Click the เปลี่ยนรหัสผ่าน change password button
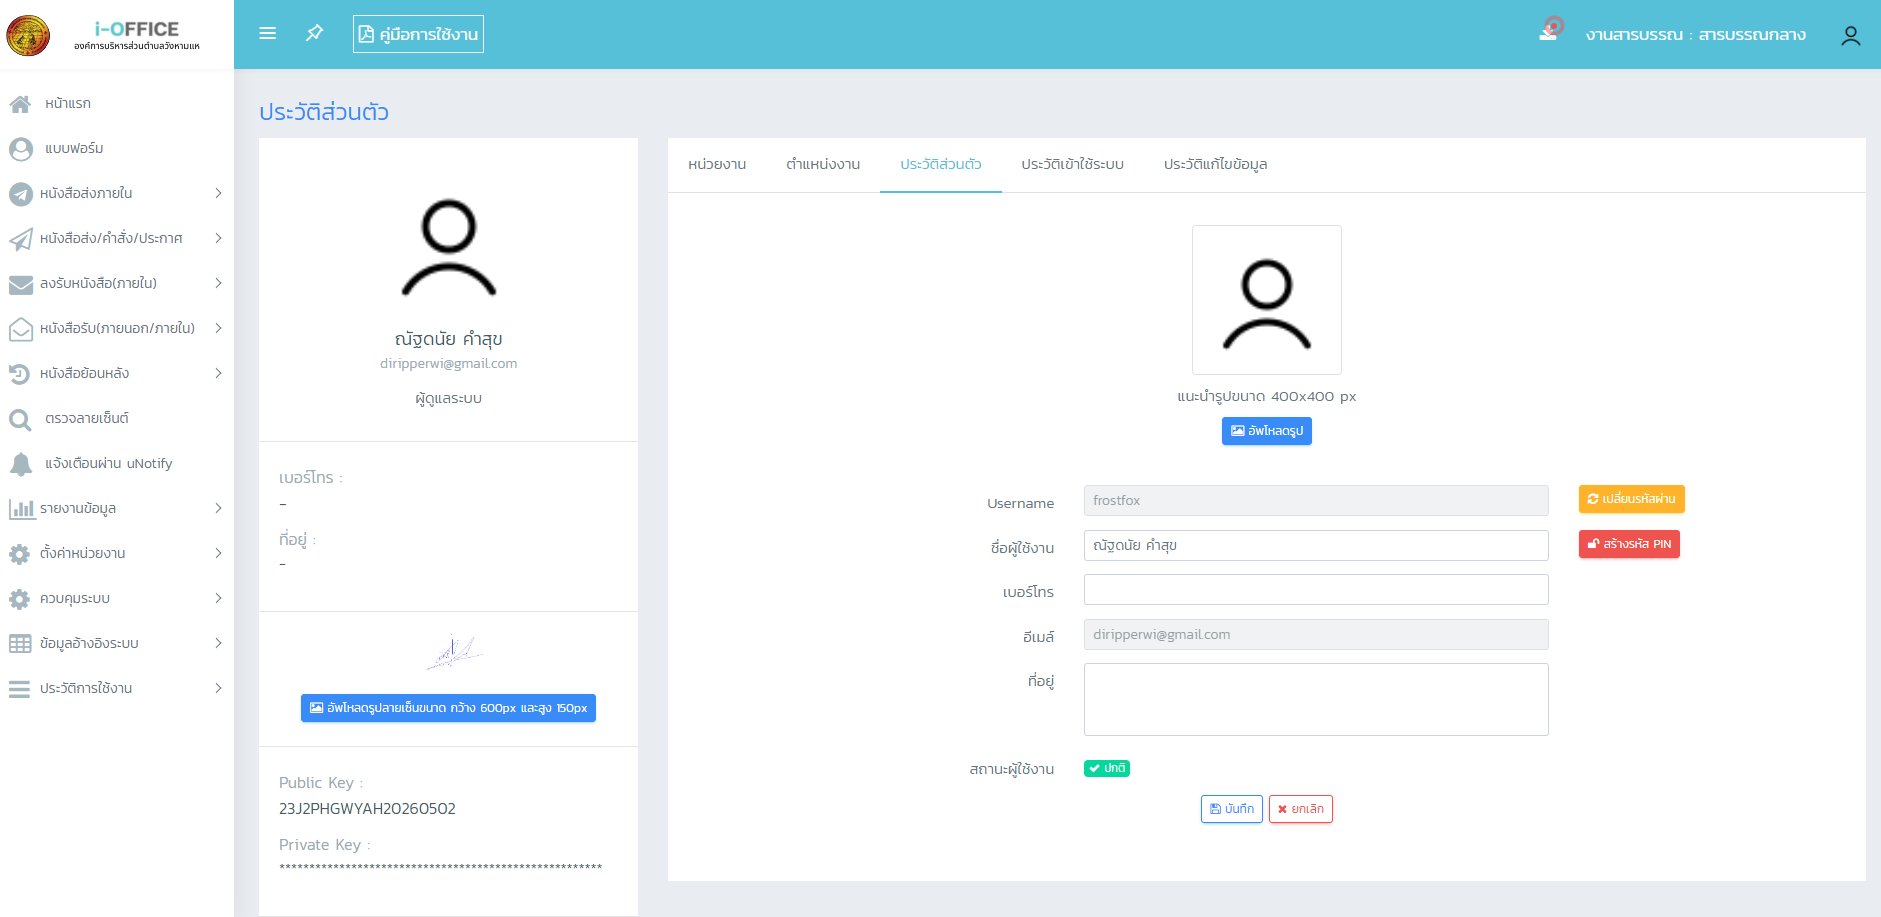This screenshot has width=1881, height=917. pos(1631,499)
